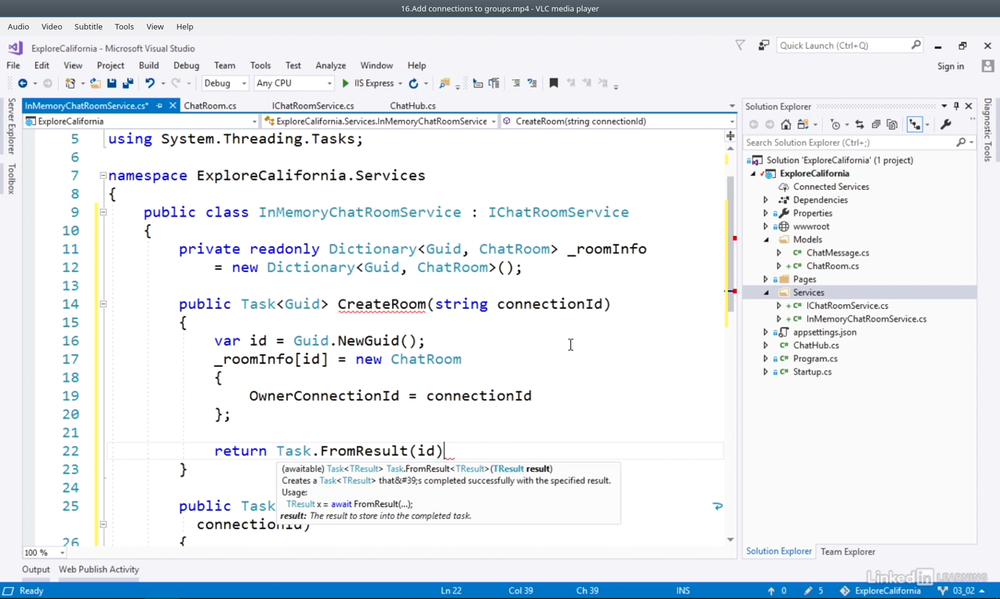
Task: Switch to the Team Explorer tab
Action: 848,552
